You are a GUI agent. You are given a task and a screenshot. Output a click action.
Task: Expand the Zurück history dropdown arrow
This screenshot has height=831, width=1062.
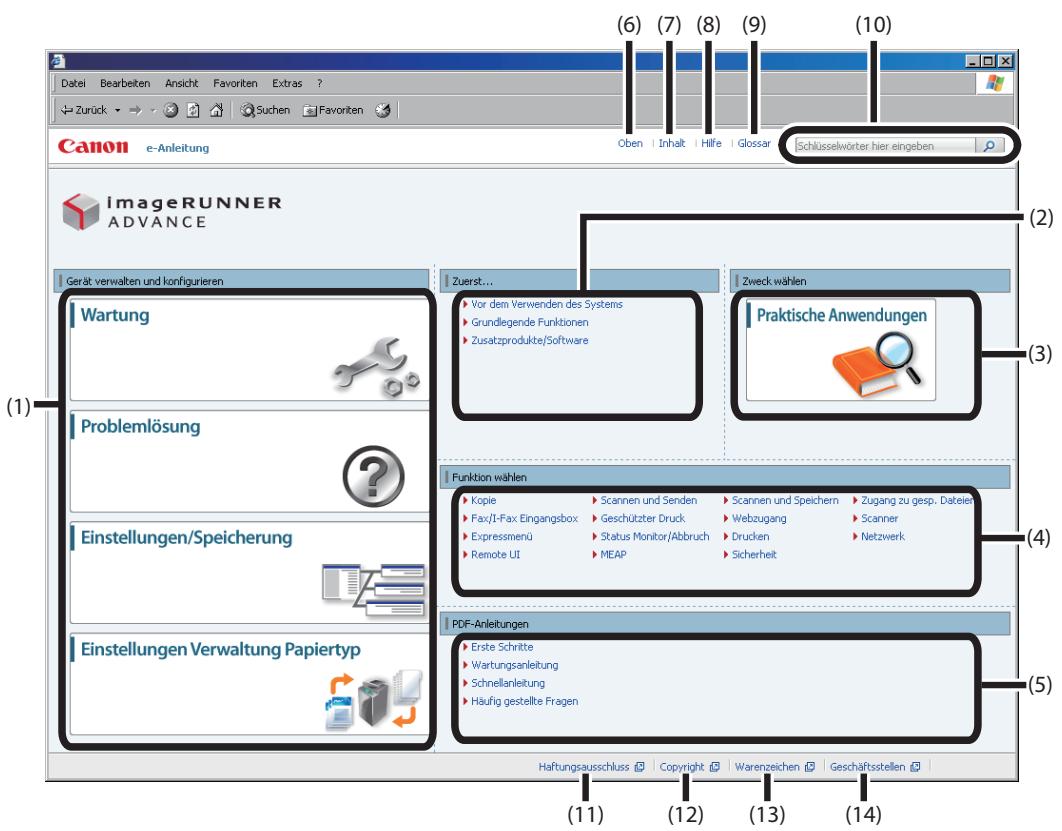(118, 110)
